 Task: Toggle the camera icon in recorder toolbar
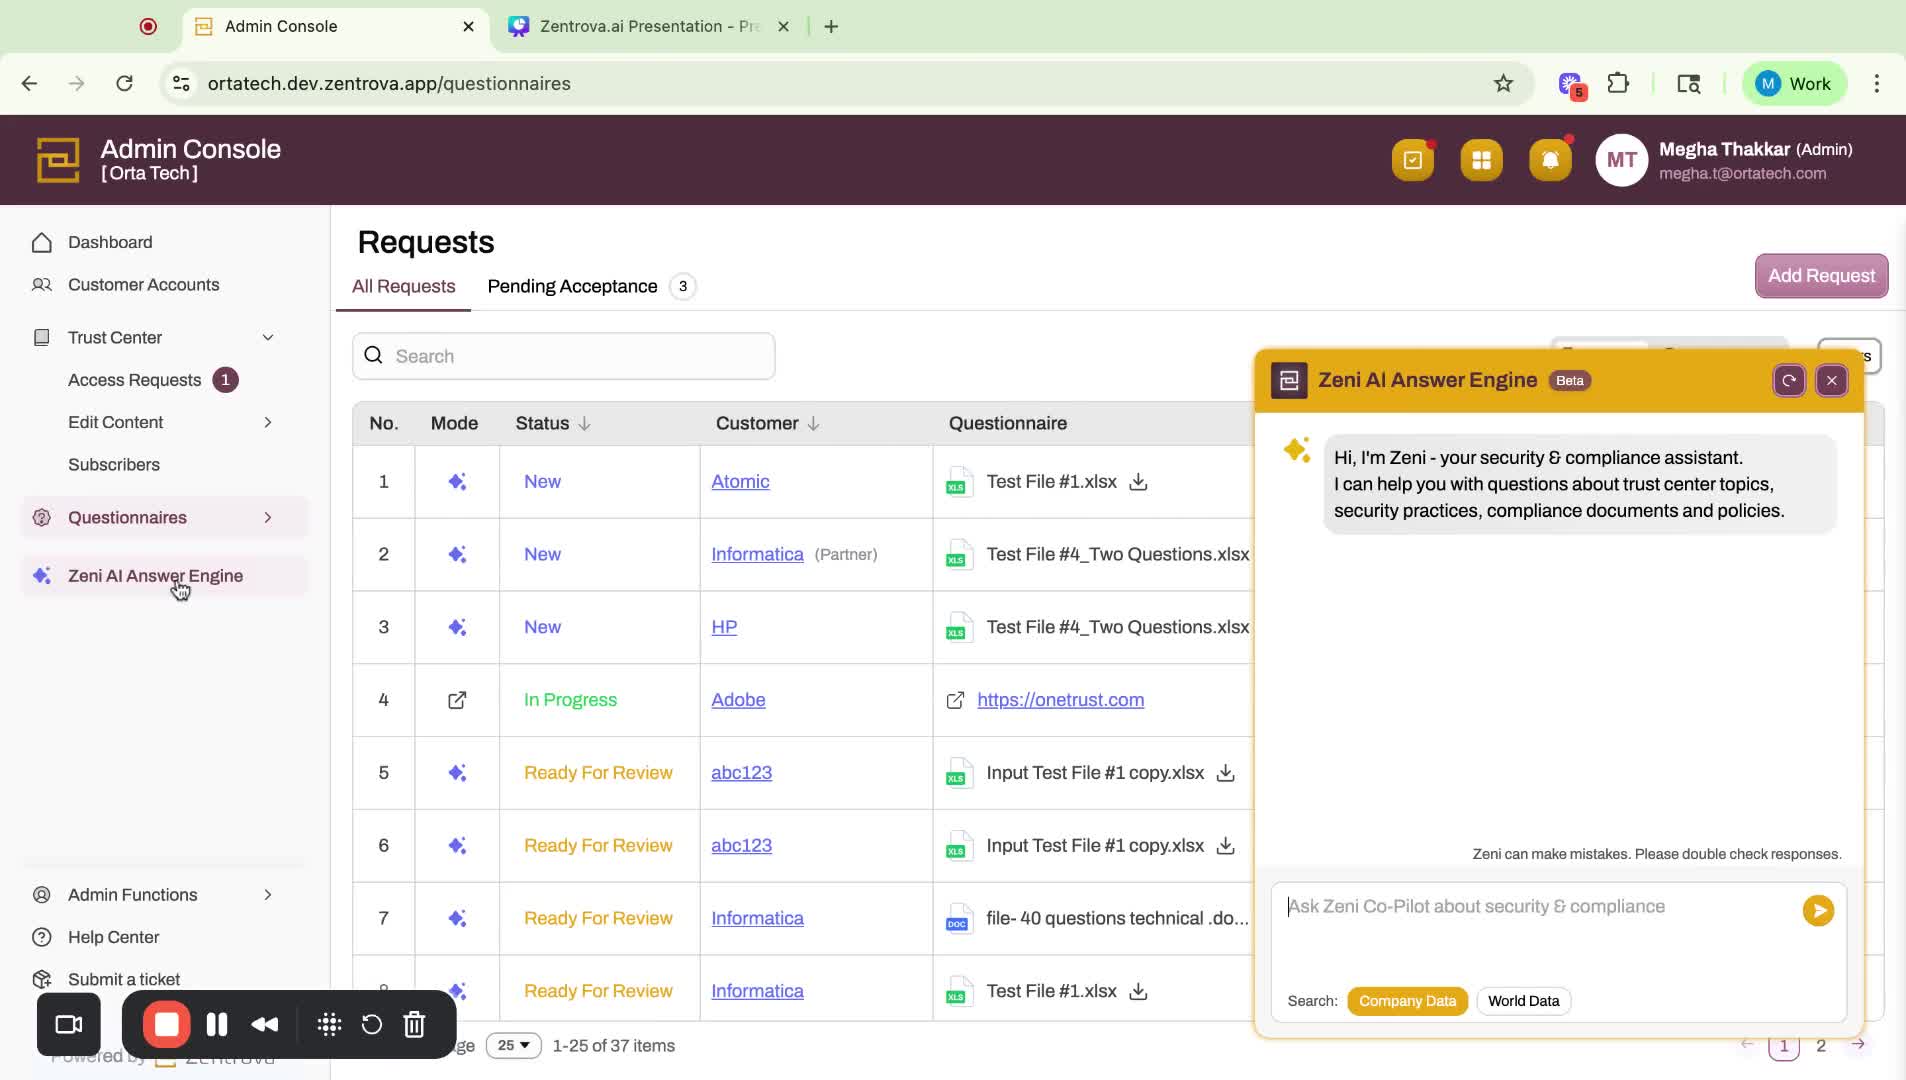(69, 1025)
